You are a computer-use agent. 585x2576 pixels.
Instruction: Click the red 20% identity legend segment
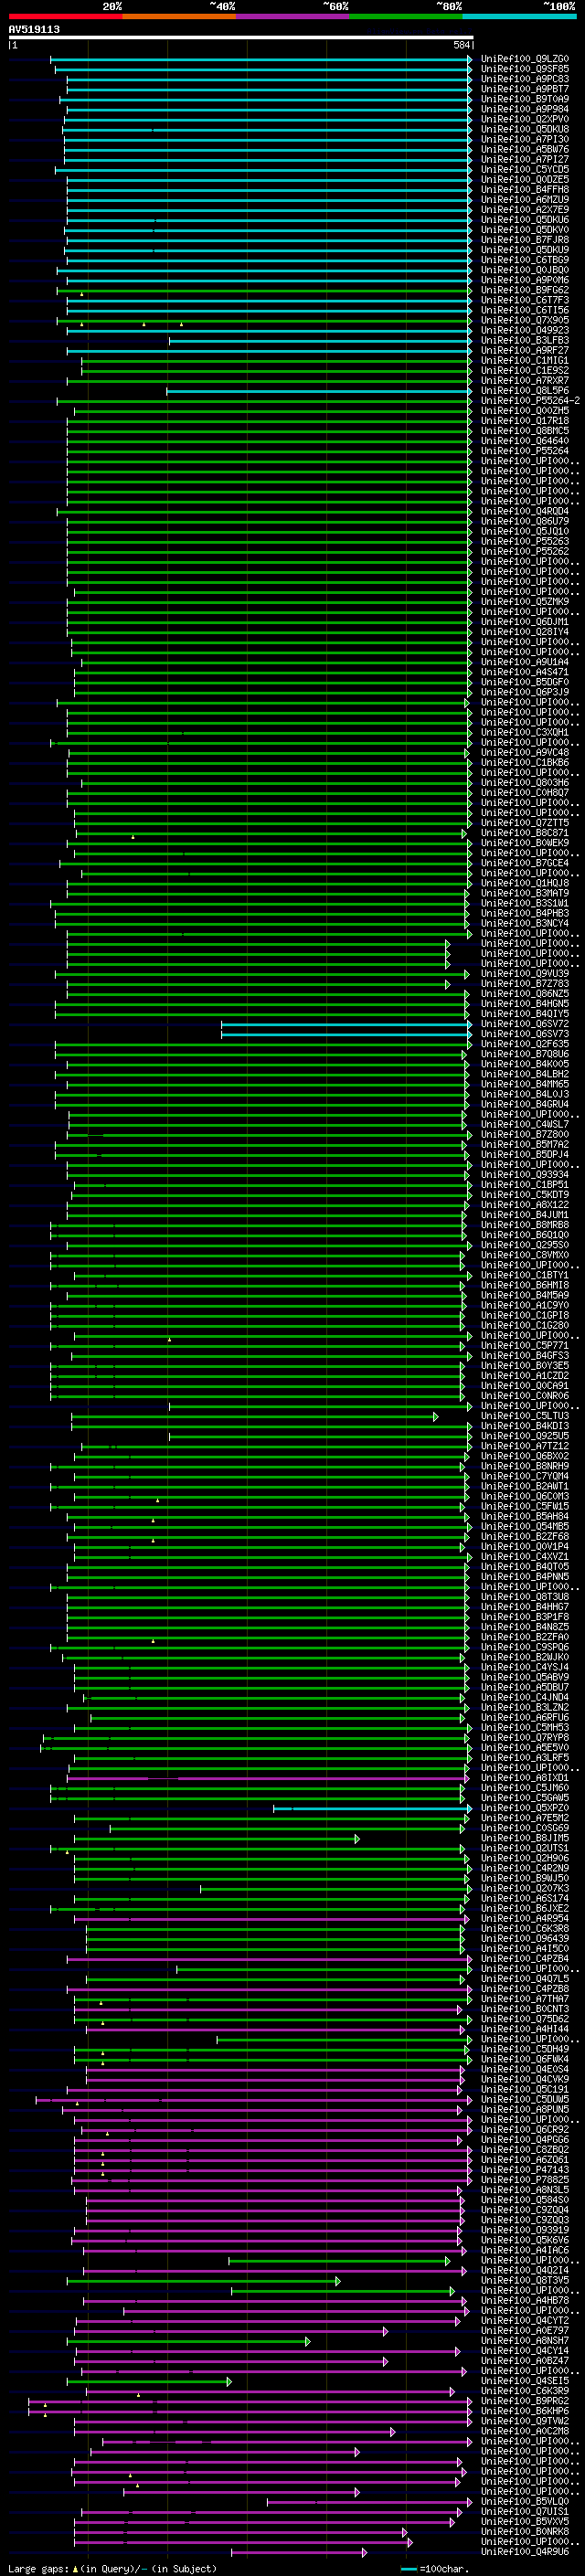tap(65, 16)
